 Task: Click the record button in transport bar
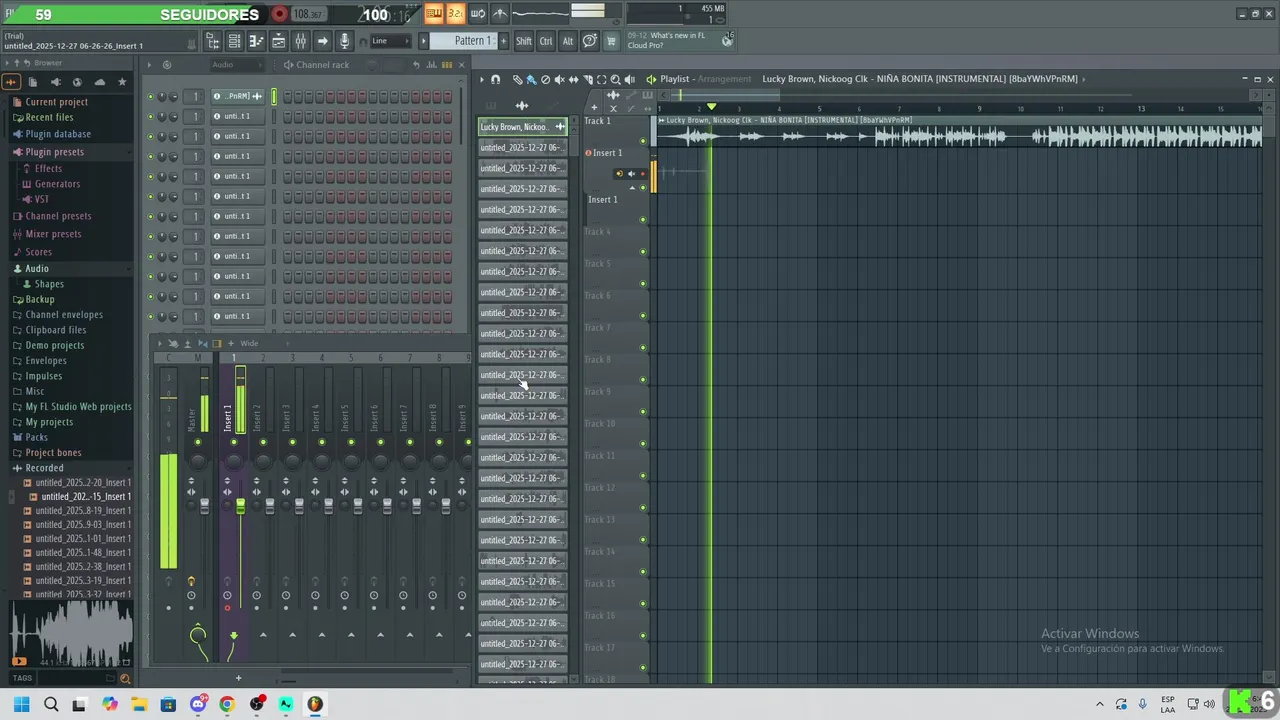280,14
